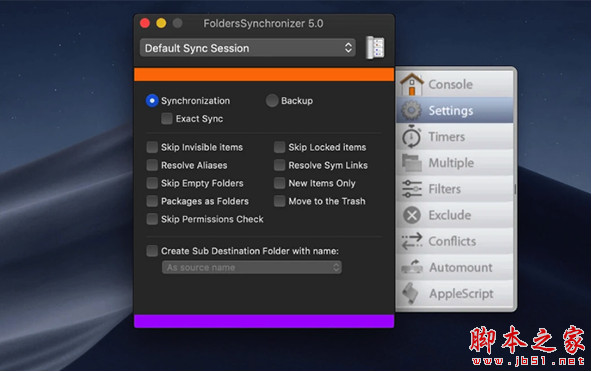Viewport: 596px width, 372px height.
Task: Minimize the FoldersSynchronizer window
Action: coord(161,23)
